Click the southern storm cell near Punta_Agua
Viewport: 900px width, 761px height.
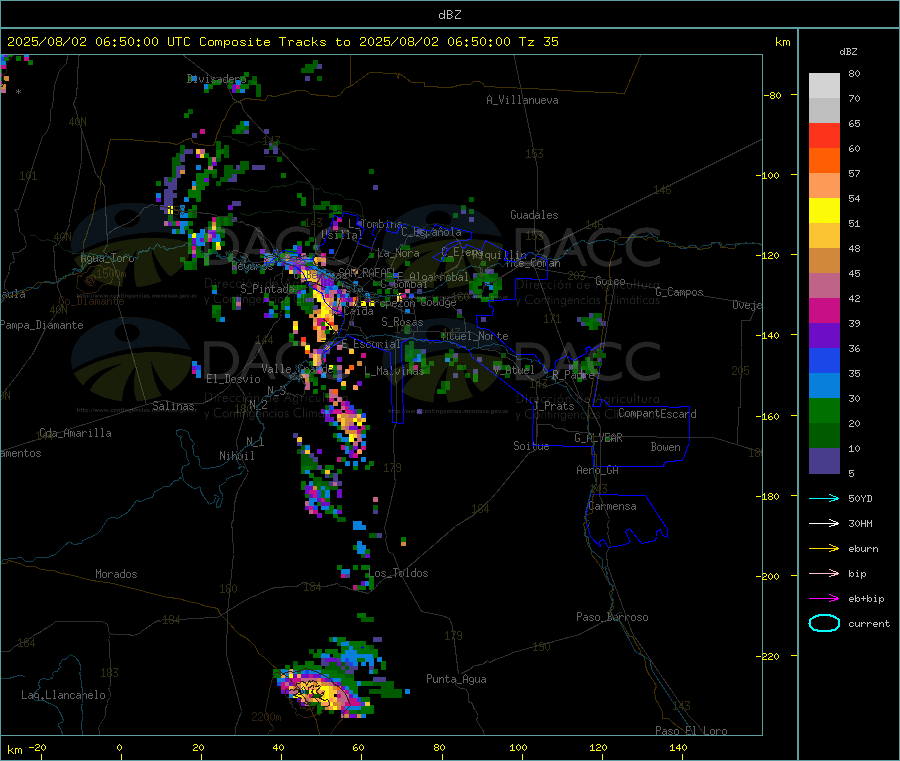click(x=321, y=692)
